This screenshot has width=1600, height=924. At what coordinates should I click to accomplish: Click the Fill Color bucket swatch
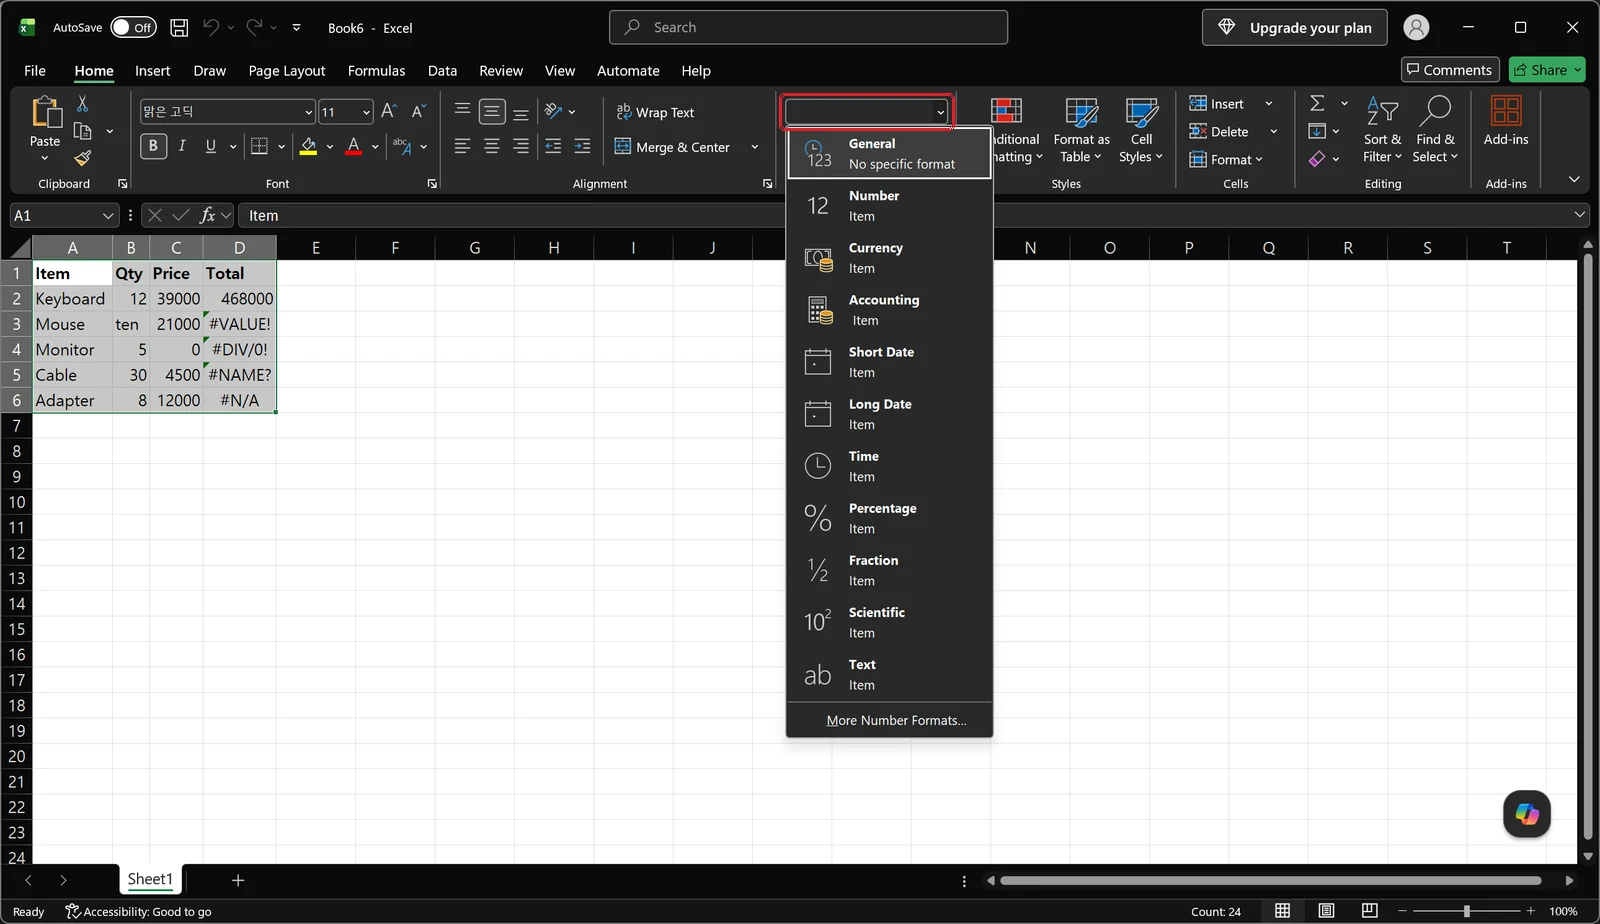(308, 147)
